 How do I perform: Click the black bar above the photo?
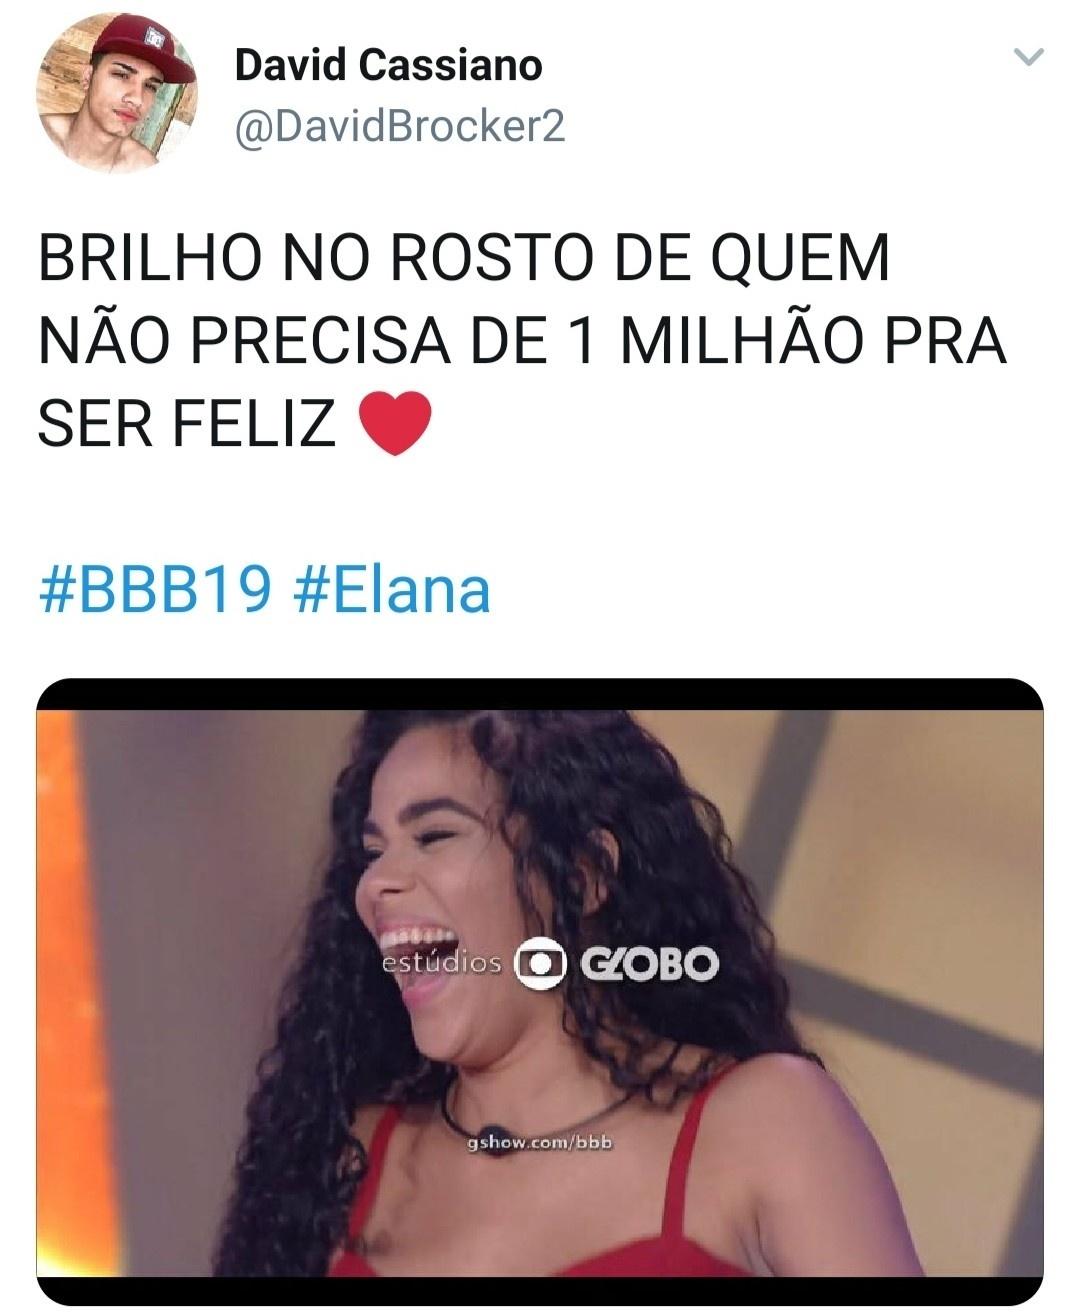(x=540, y=693)
